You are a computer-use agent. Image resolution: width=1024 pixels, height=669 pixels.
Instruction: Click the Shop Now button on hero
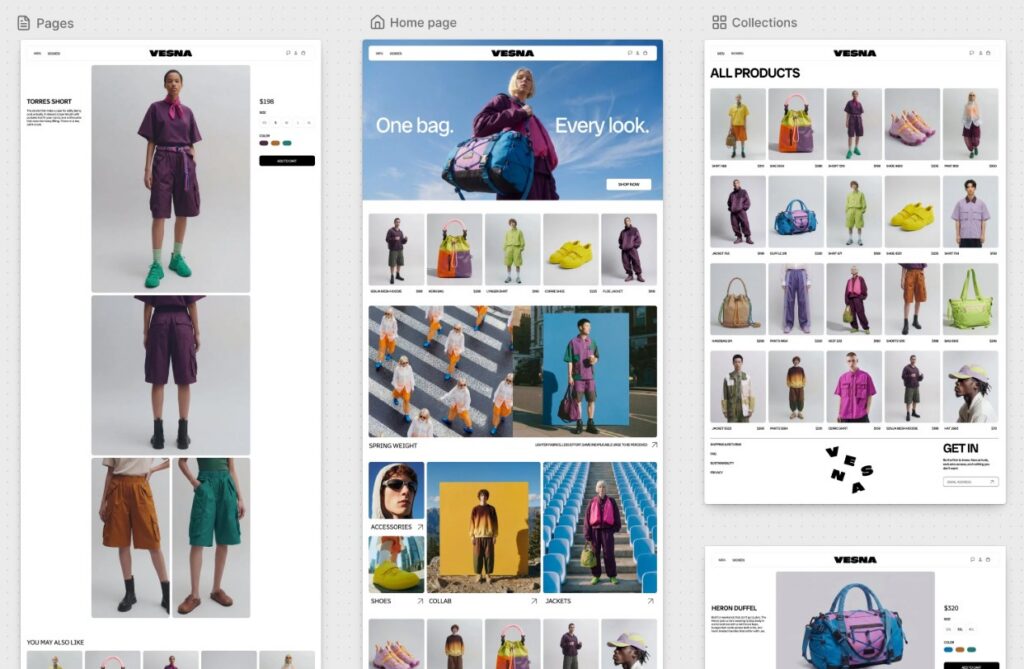pyautogui.click(x=628, y=184)
